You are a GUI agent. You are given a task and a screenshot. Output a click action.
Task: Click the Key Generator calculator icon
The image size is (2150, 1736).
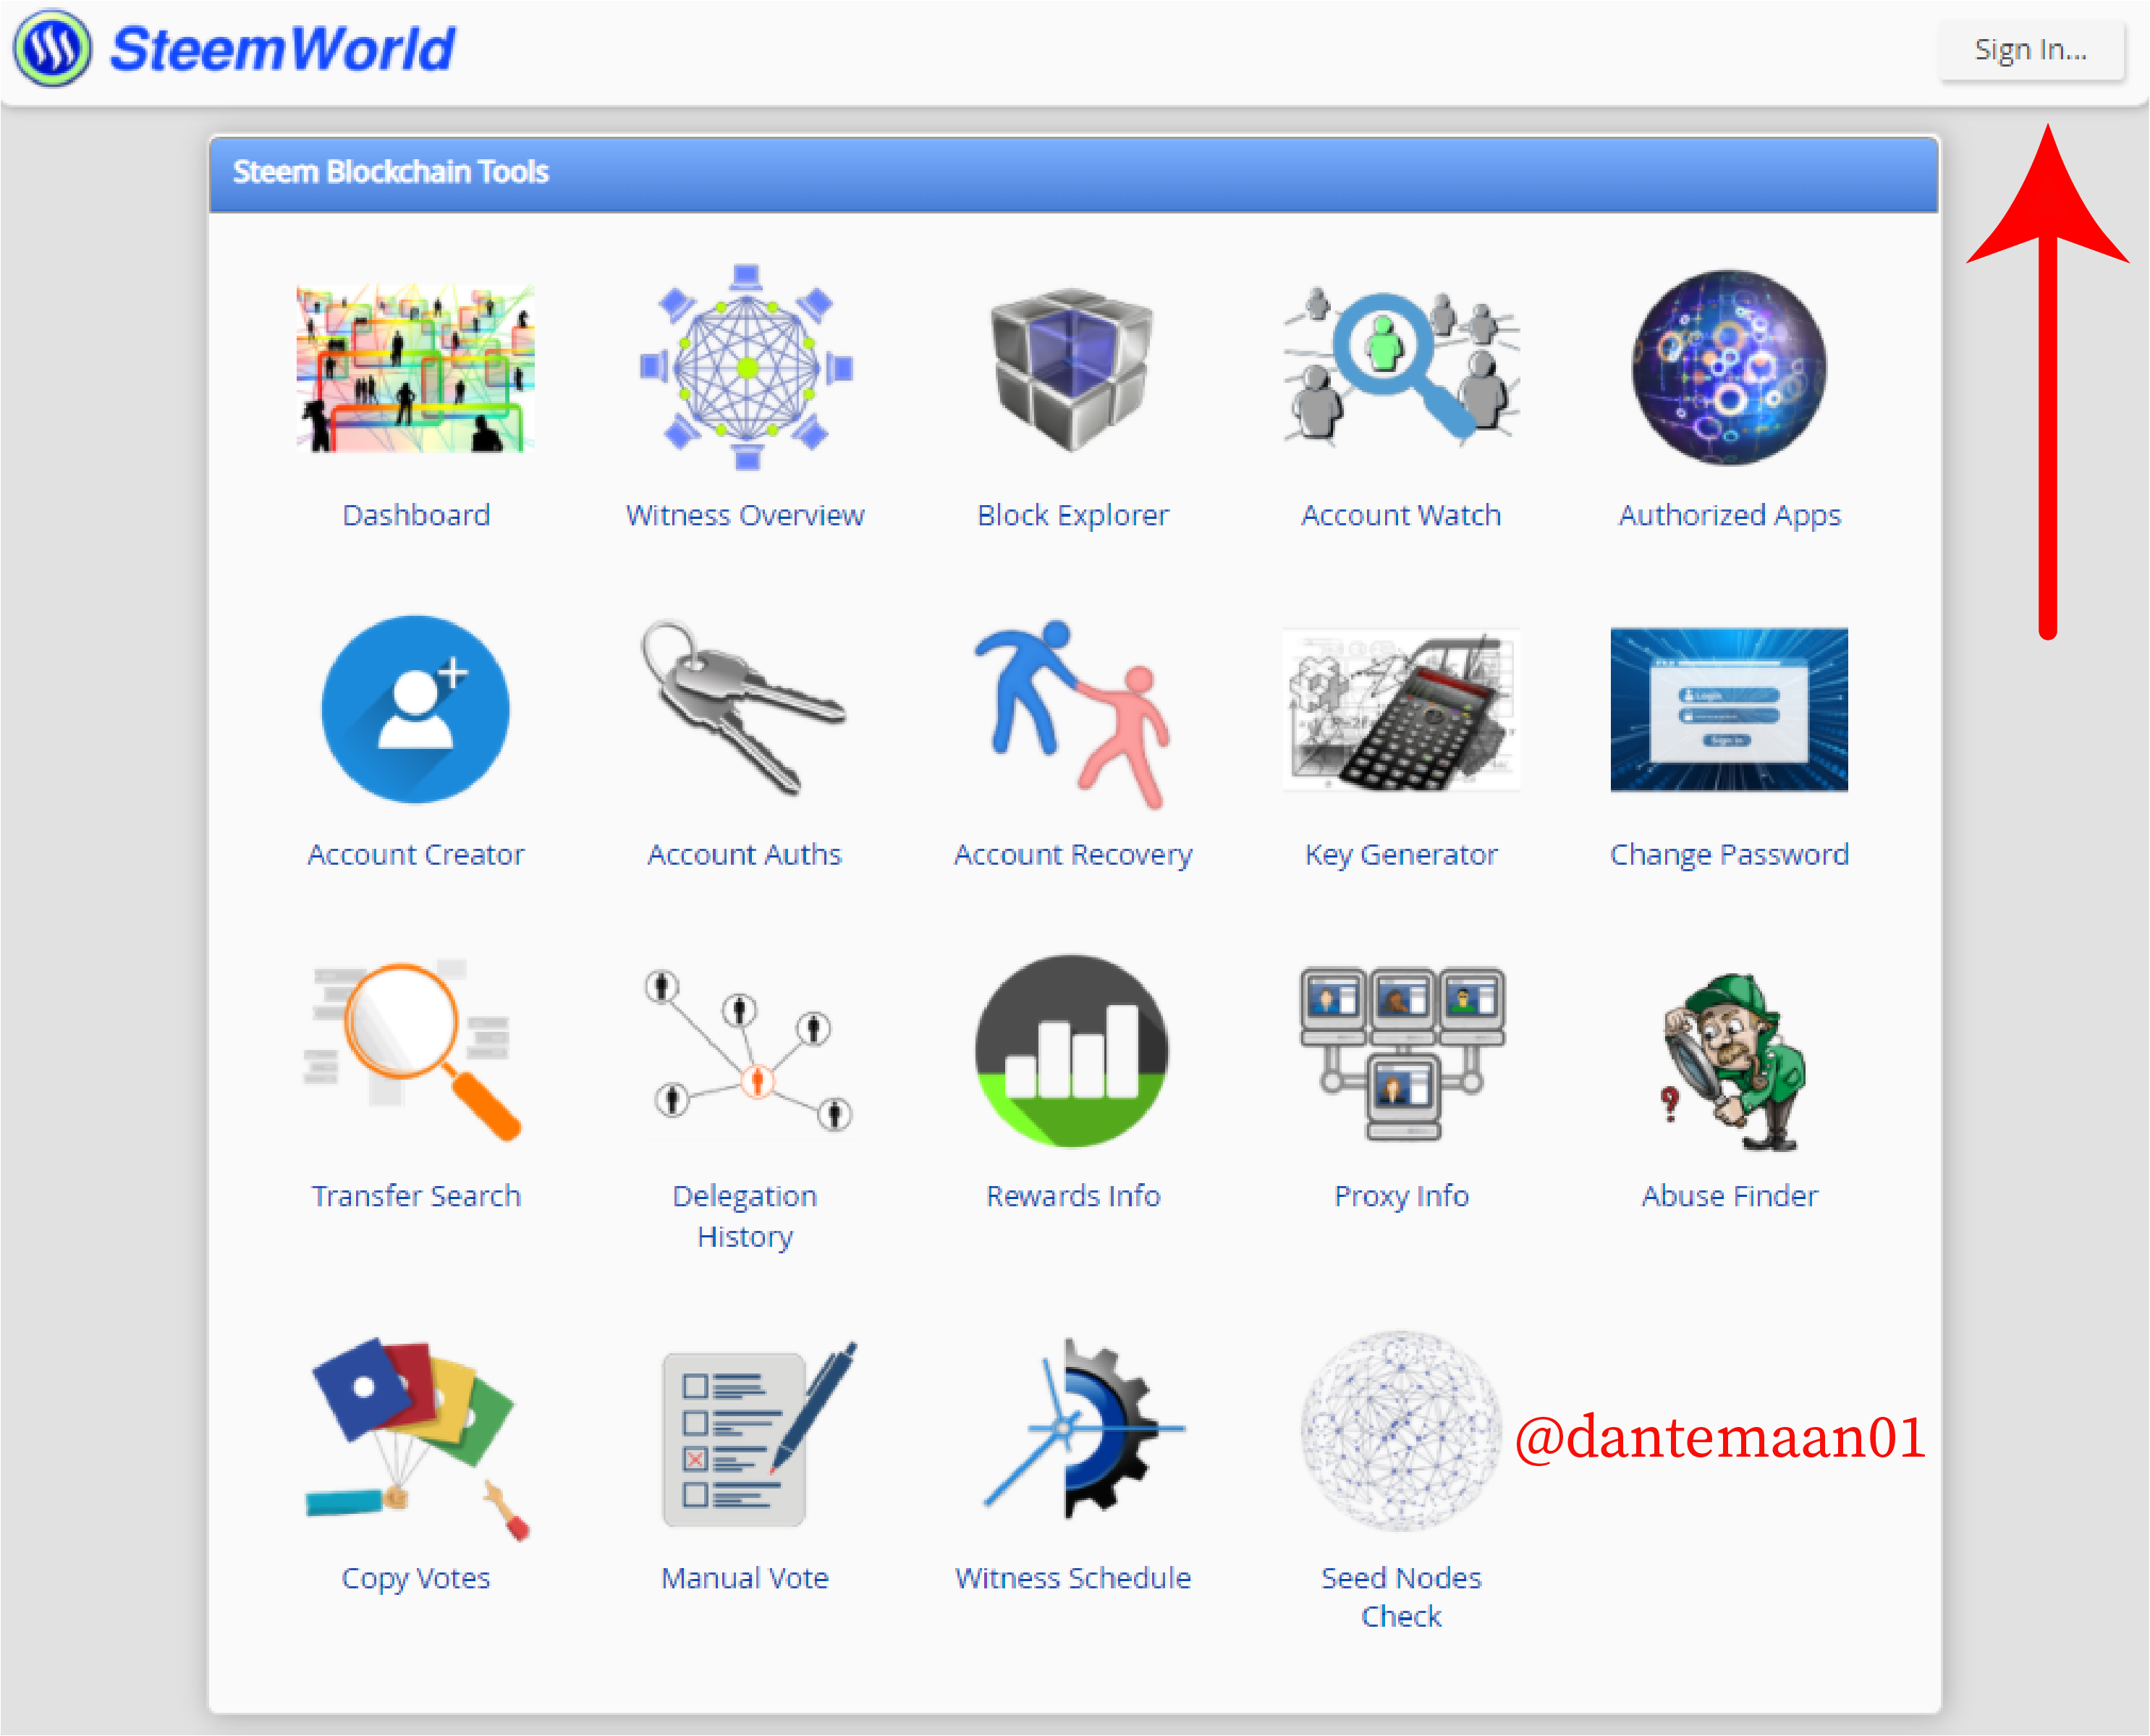[1402, 709]
